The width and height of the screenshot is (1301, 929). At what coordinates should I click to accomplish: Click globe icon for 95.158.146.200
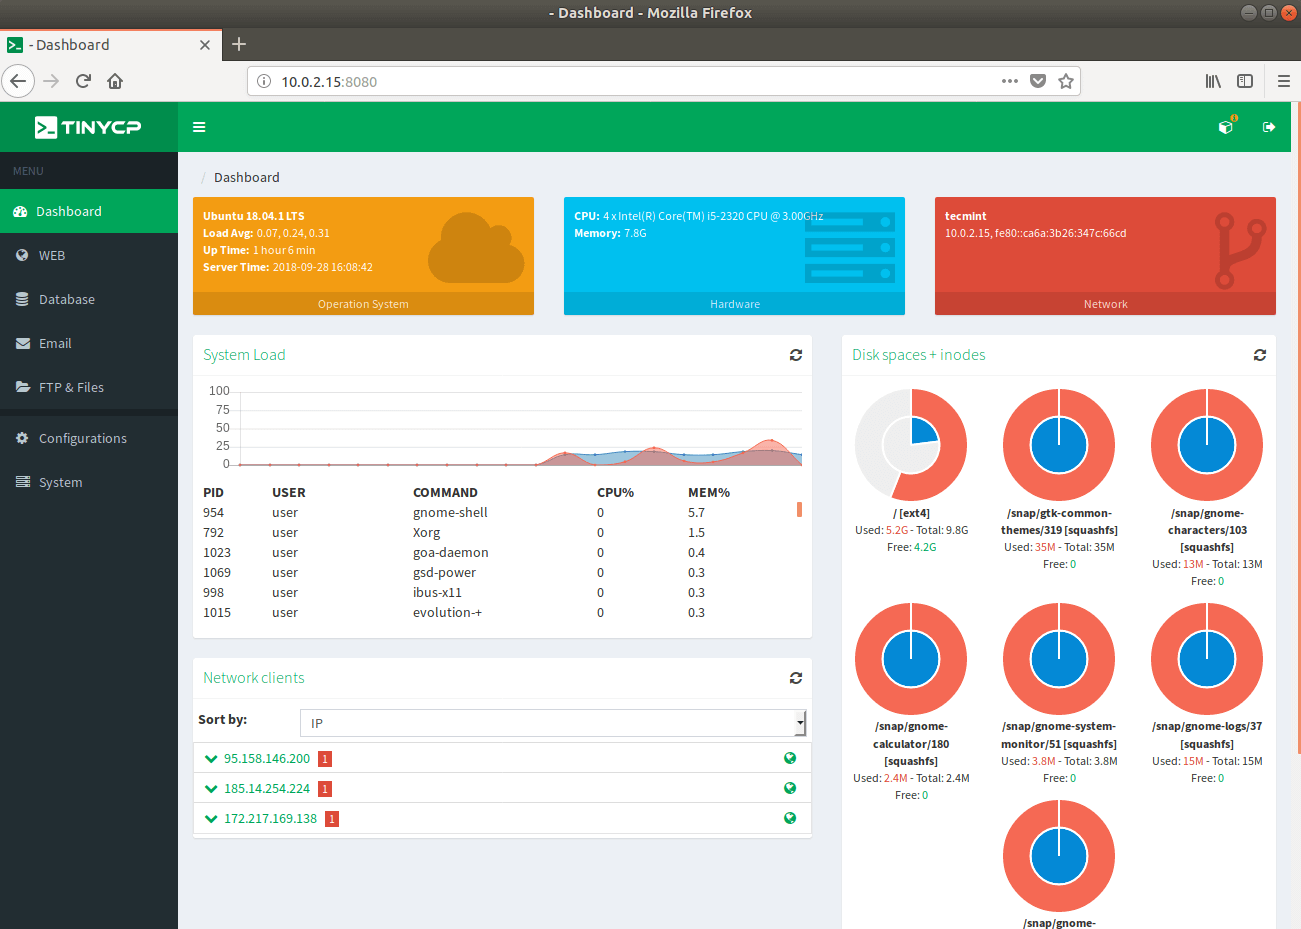pyautogui.click(x=790, y=758)
